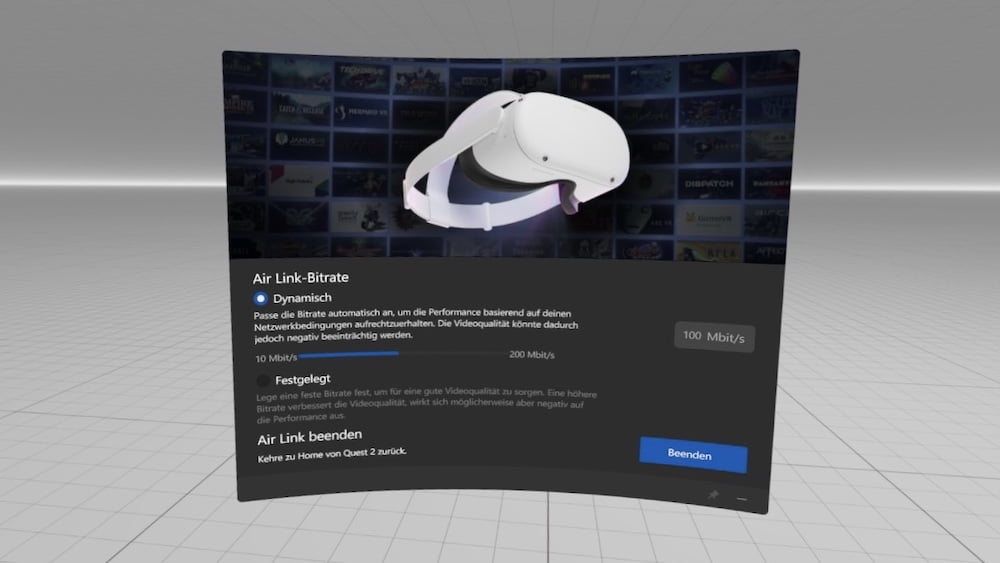Click the Air Link-Bitrate heading

pos(305,276)
